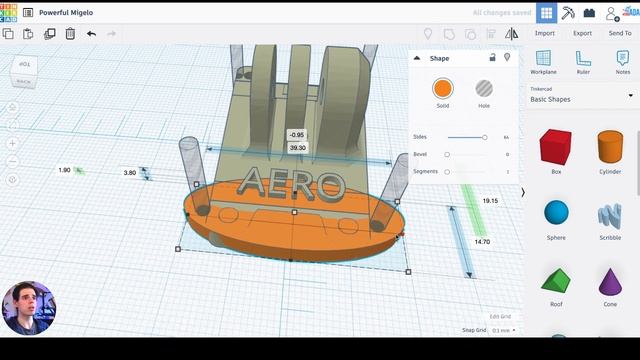
Task: Click the Paste tool icon
Action: tap(28, 33)
